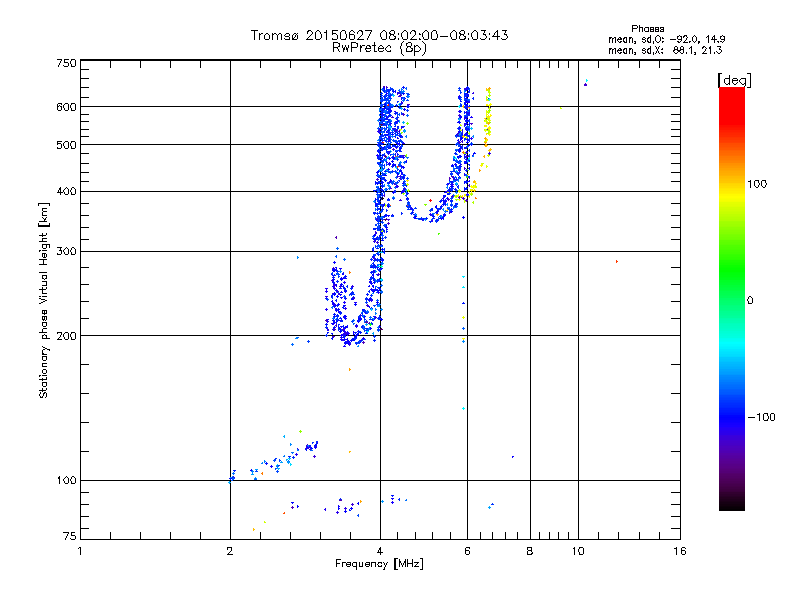The image size is (800, 600).
Task: Click the x-axis tick label '6'
Action: 467,551
